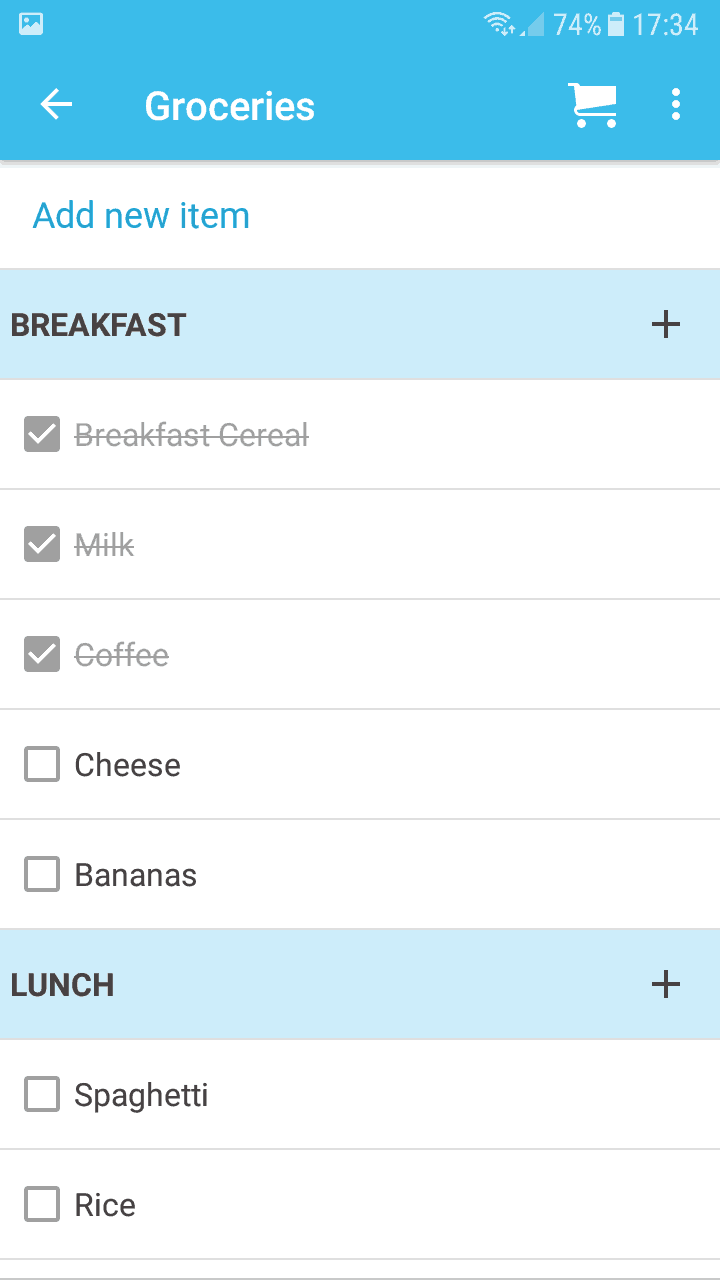Check the Rice checkbox
Screen dimensions: 720x1280
(42, 1205)
